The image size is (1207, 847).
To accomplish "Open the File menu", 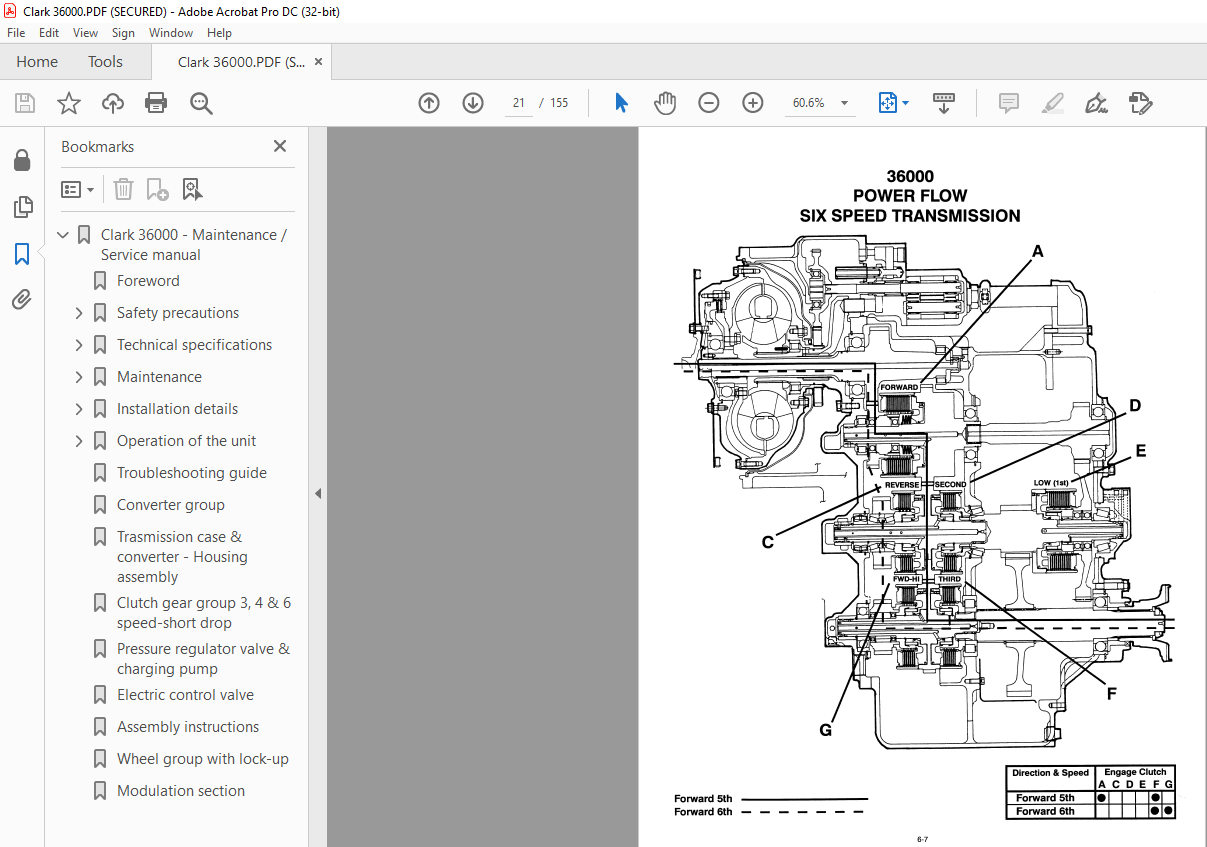I will tap(16, 33).
